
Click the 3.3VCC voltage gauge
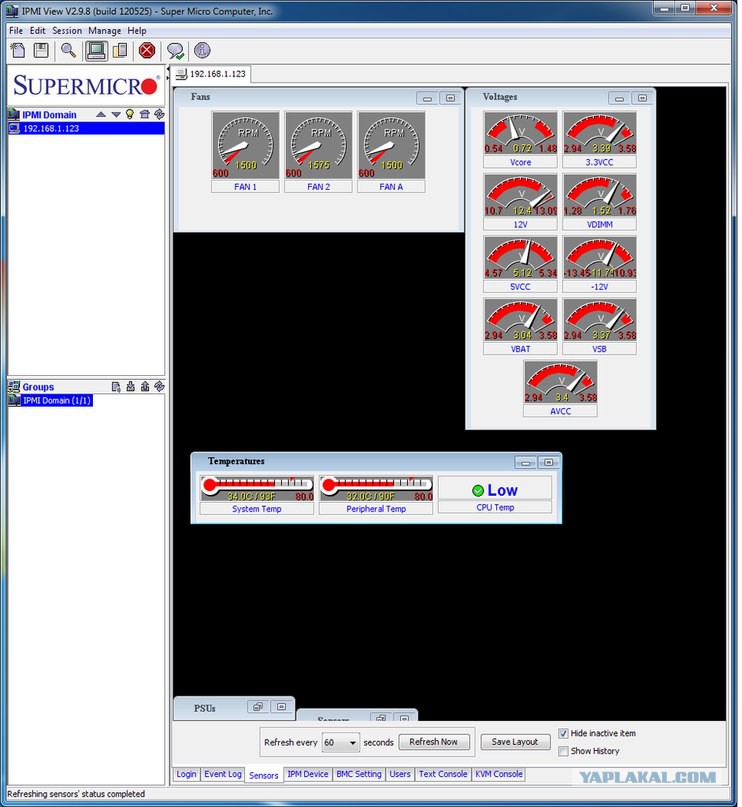(x=599, y=133)
